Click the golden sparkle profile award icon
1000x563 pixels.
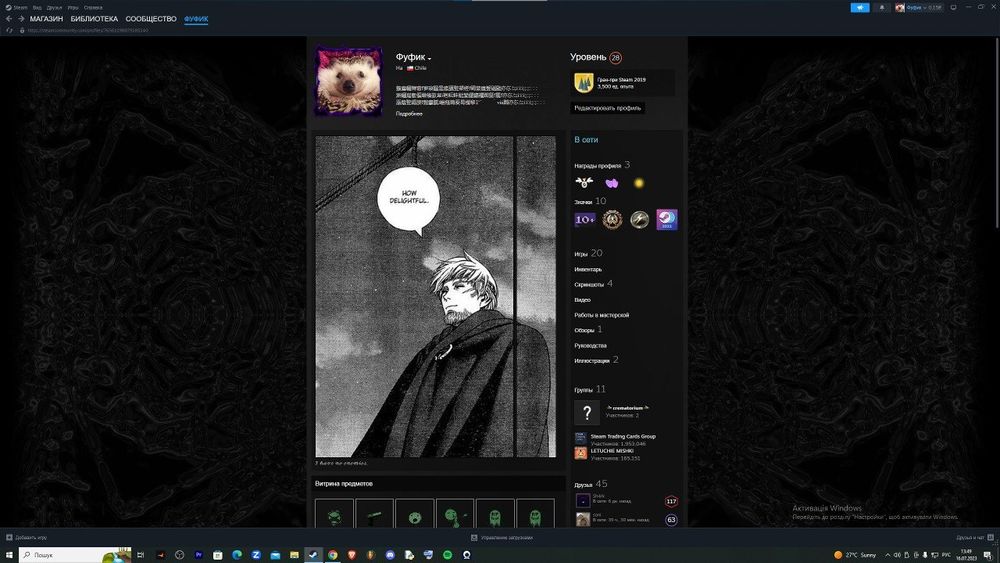(x=639, y=184)
